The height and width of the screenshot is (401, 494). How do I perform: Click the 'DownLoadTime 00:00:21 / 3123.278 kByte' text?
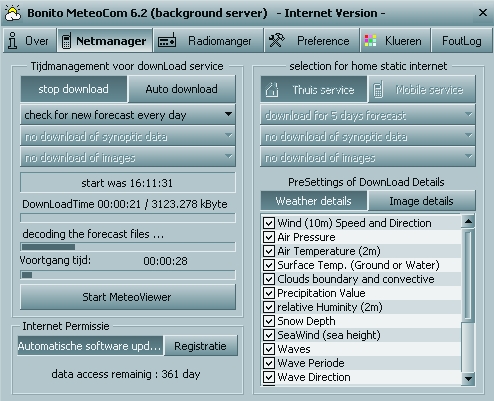pos(125,204)
